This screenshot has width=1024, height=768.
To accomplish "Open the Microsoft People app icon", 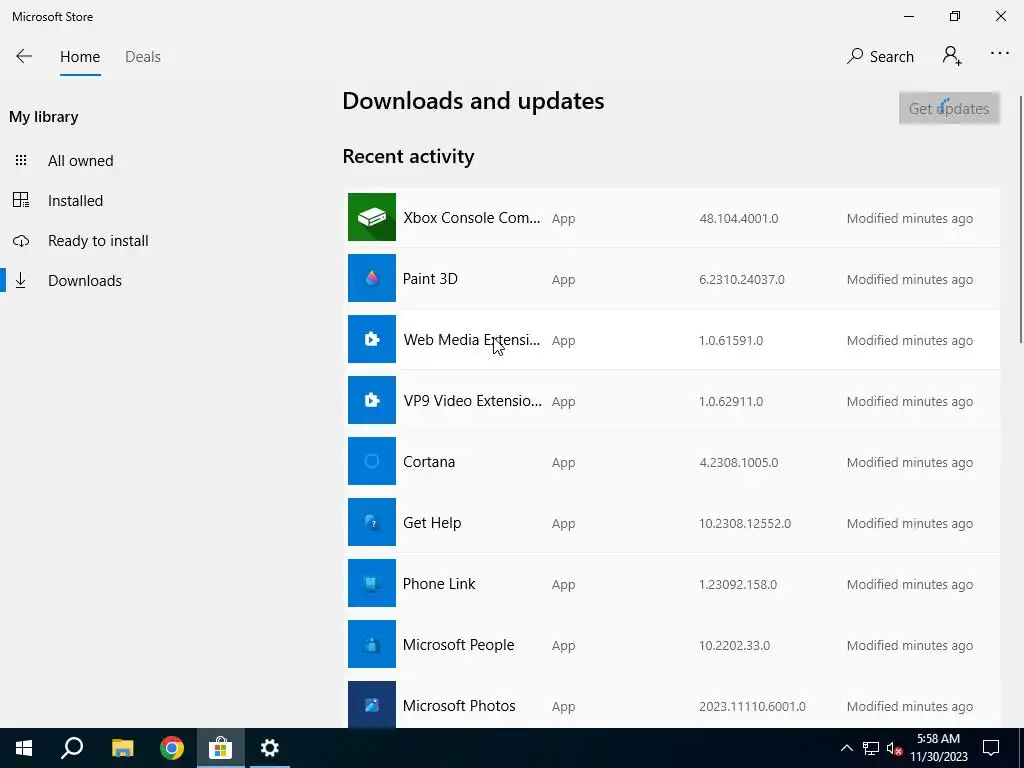I will (x=372, y=644).
